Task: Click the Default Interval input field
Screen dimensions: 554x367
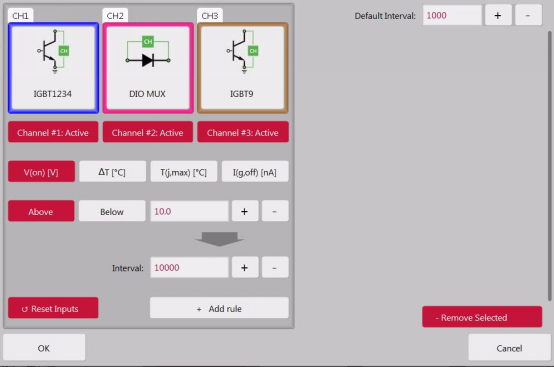Action: point(452,15)
